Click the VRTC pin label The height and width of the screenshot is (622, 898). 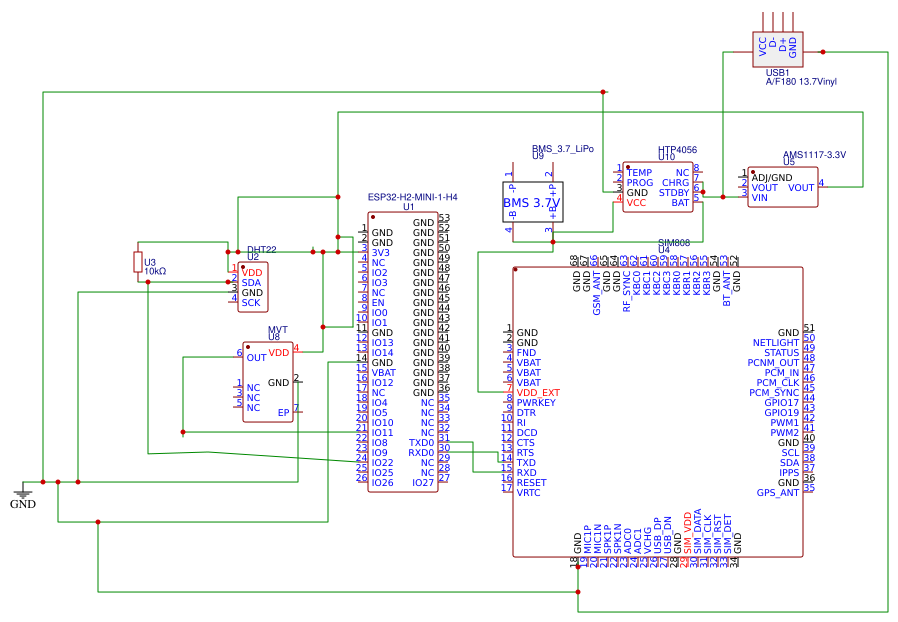[x=528, y=493]
